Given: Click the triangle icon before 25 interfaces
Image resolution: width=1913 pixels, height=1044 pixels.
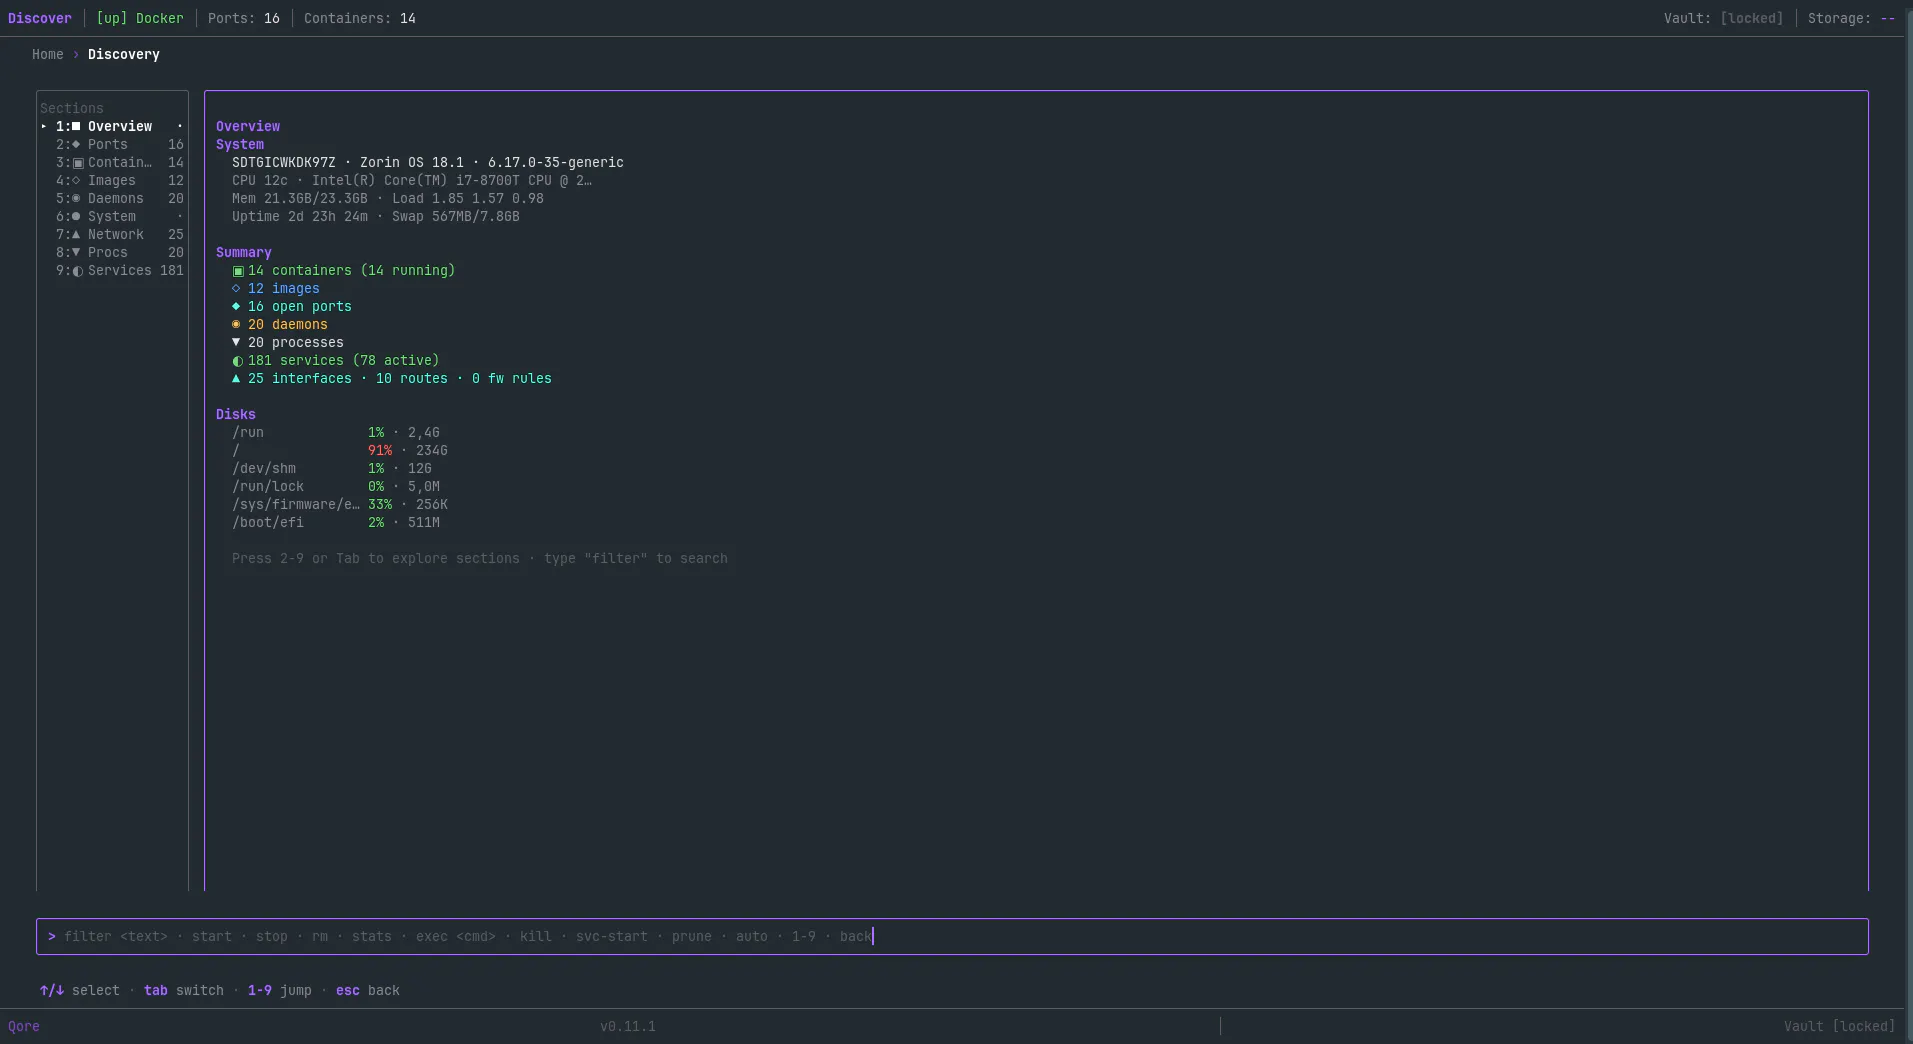Looking at the screenshot, I should pos(236,378).
